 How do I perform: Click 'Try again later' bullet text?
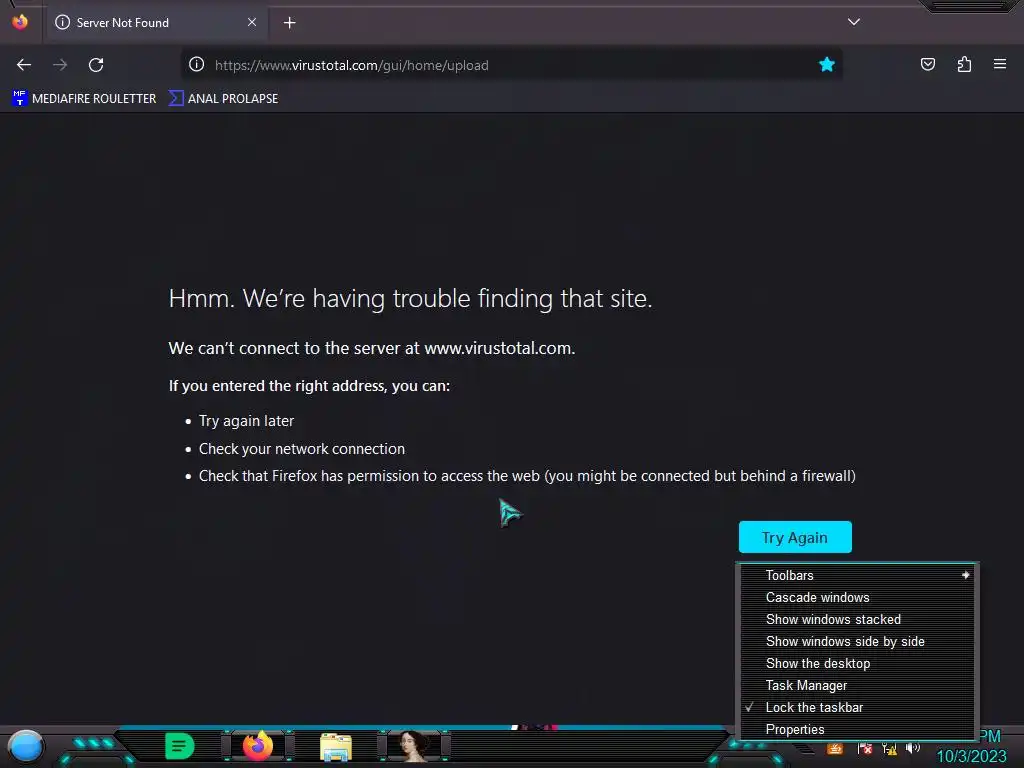[246, 421]
